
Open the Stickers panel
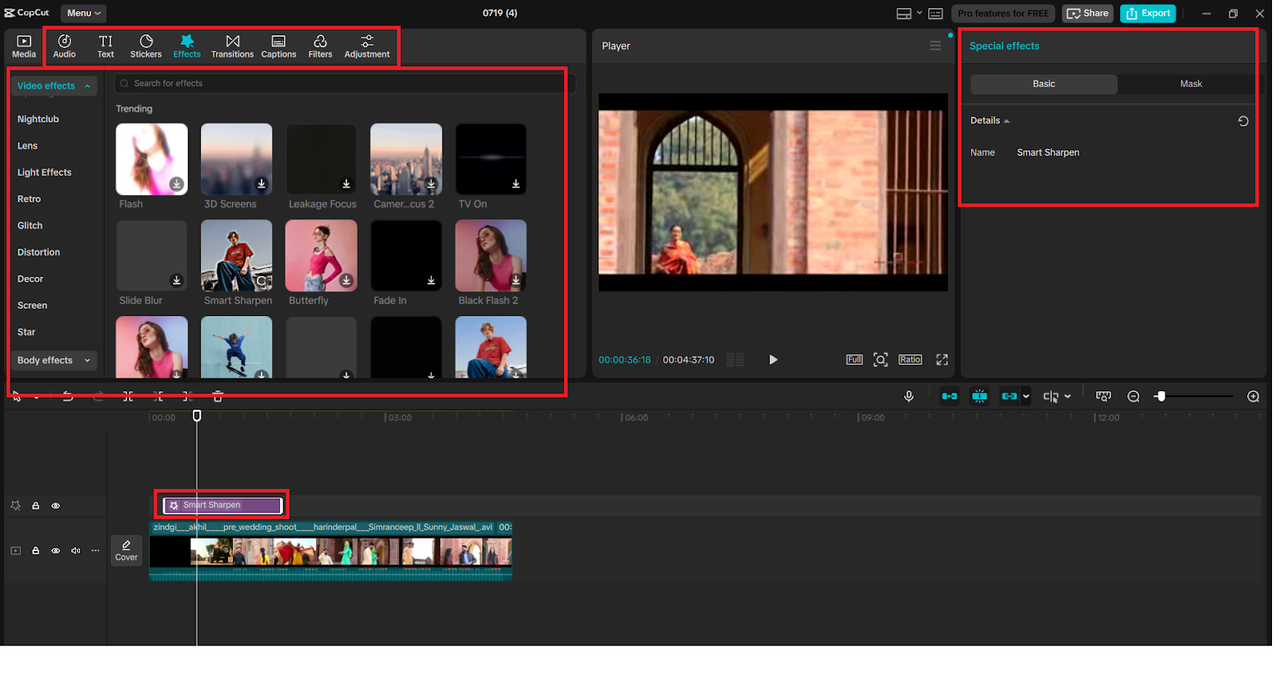[145, 46]
